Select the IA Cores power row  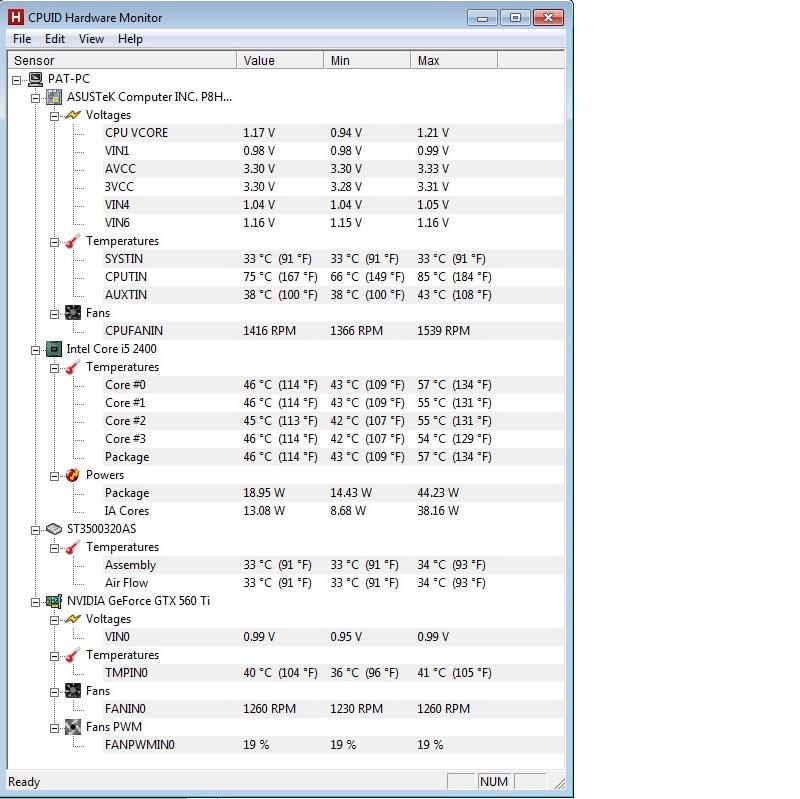(x=334, y=511)
